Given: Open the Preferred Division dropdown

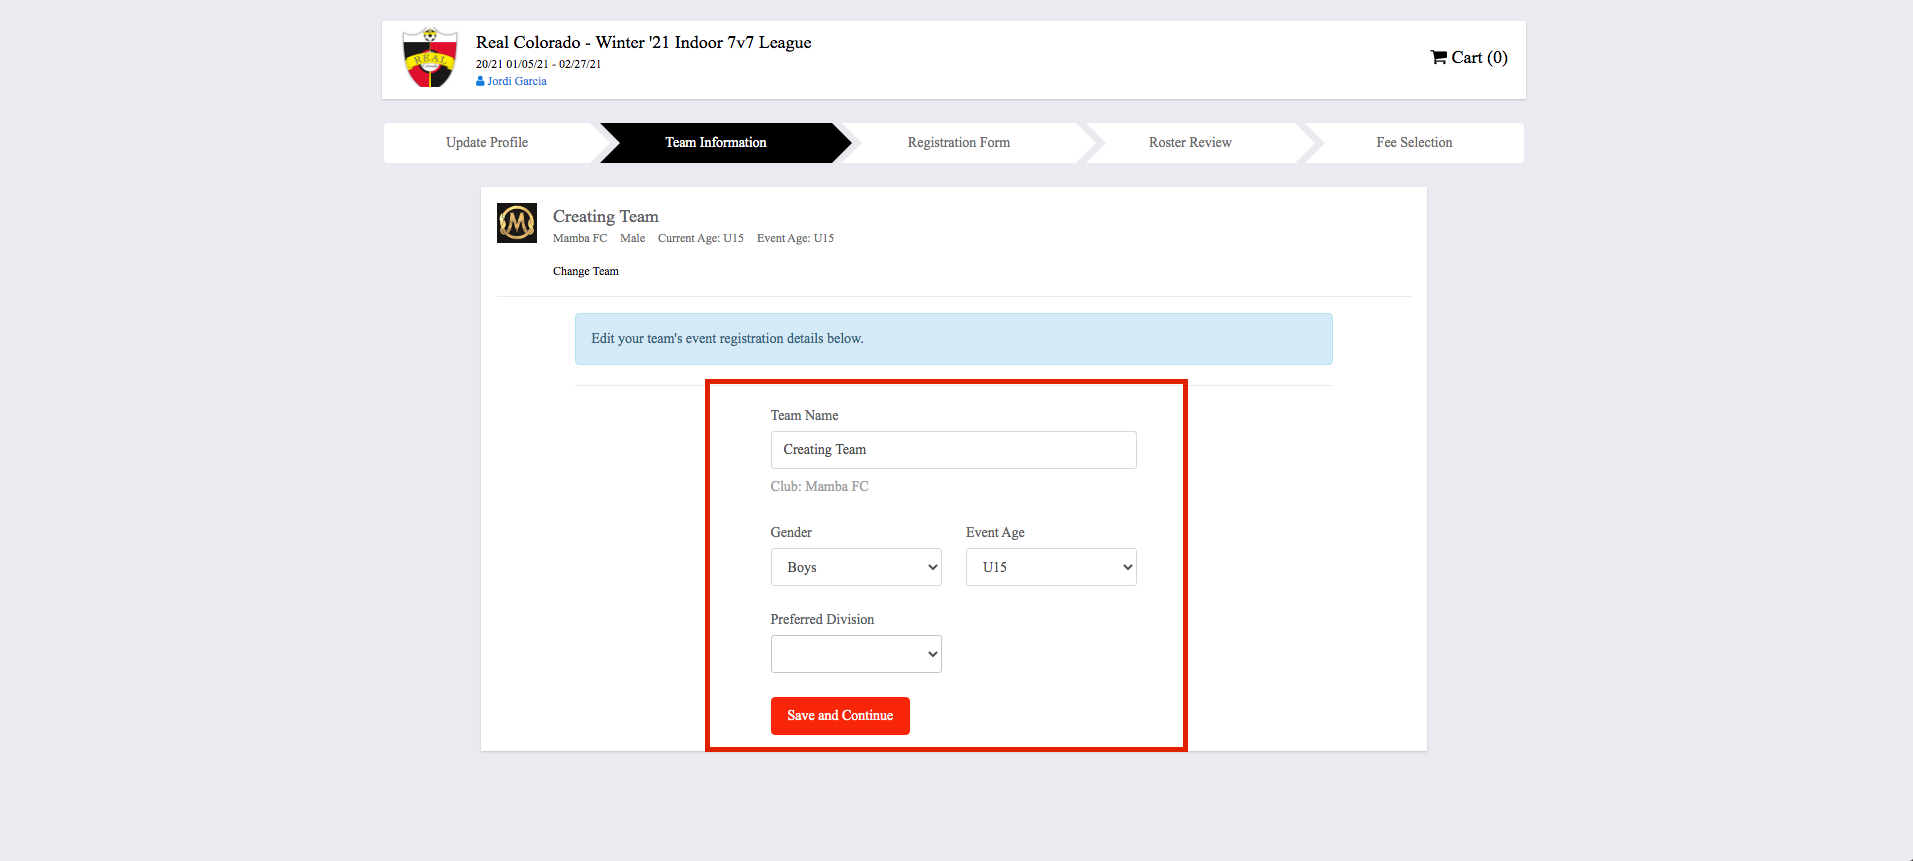Looking at the screenshot, I should point(856,654).
